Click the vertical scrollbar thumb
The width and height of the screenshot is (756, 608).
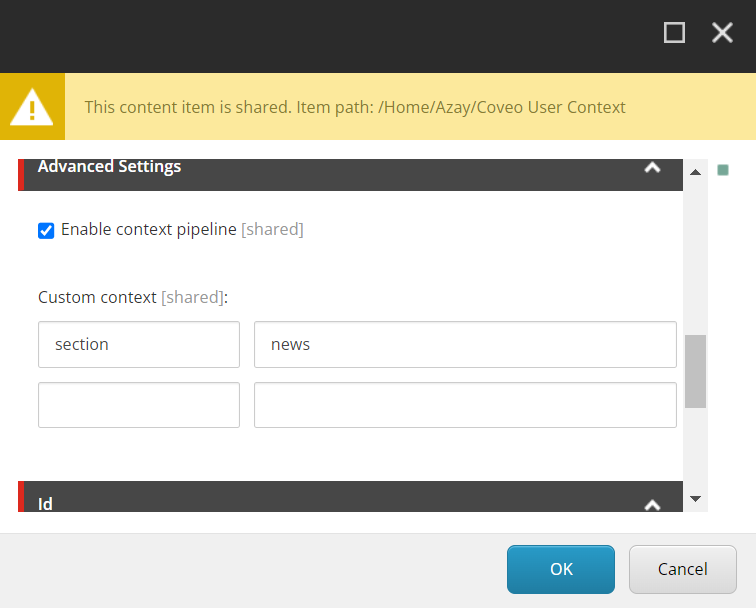[x=695, y=371]
